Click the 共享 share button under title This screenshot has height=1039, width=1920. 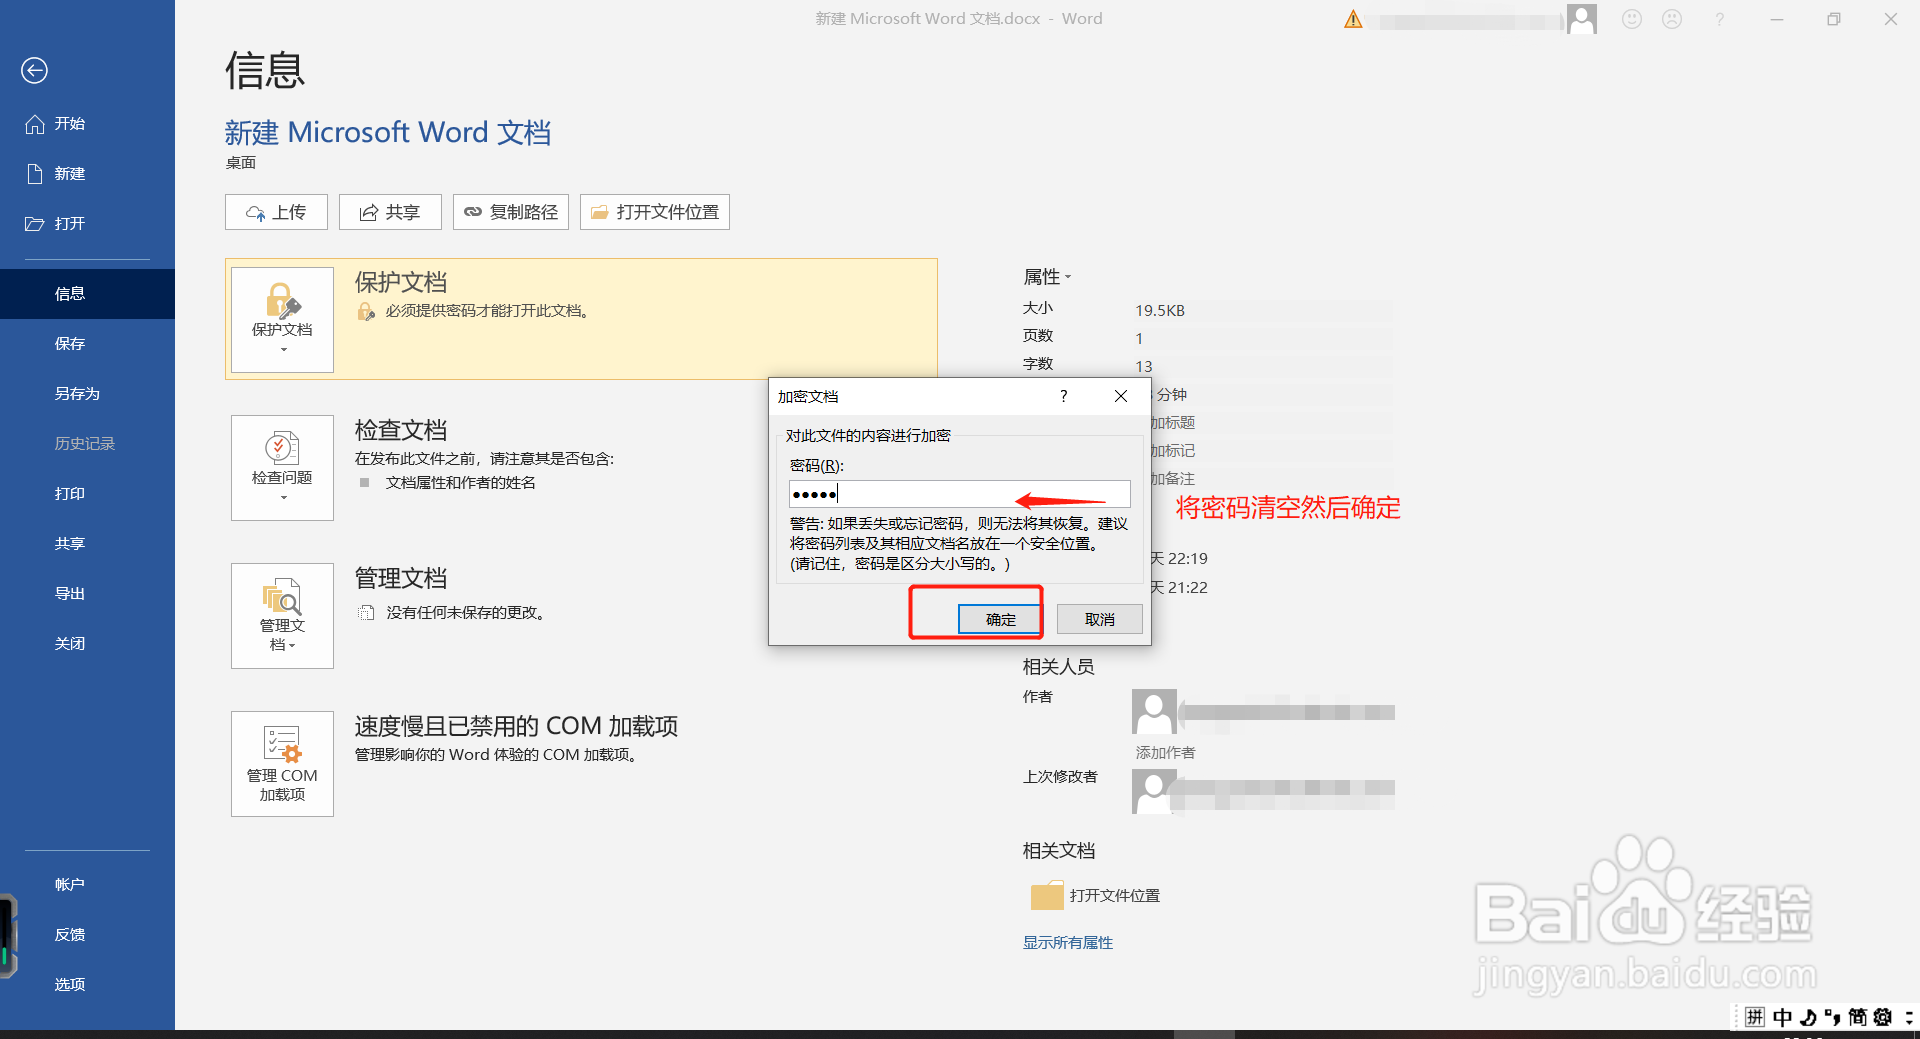coord(390,212)
